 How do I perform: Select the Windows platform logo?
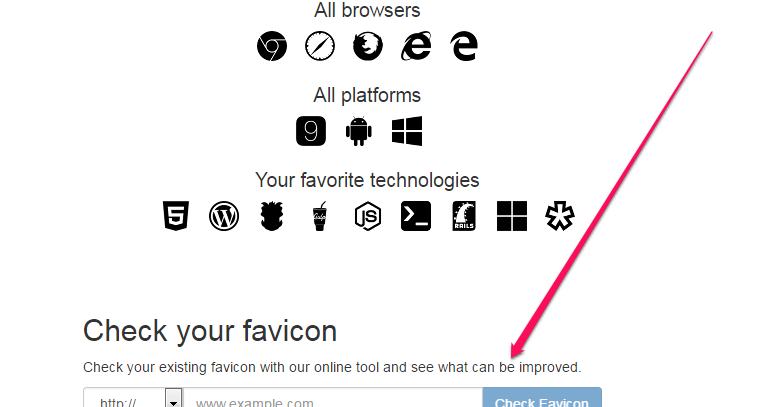click(x=407, y=131)
